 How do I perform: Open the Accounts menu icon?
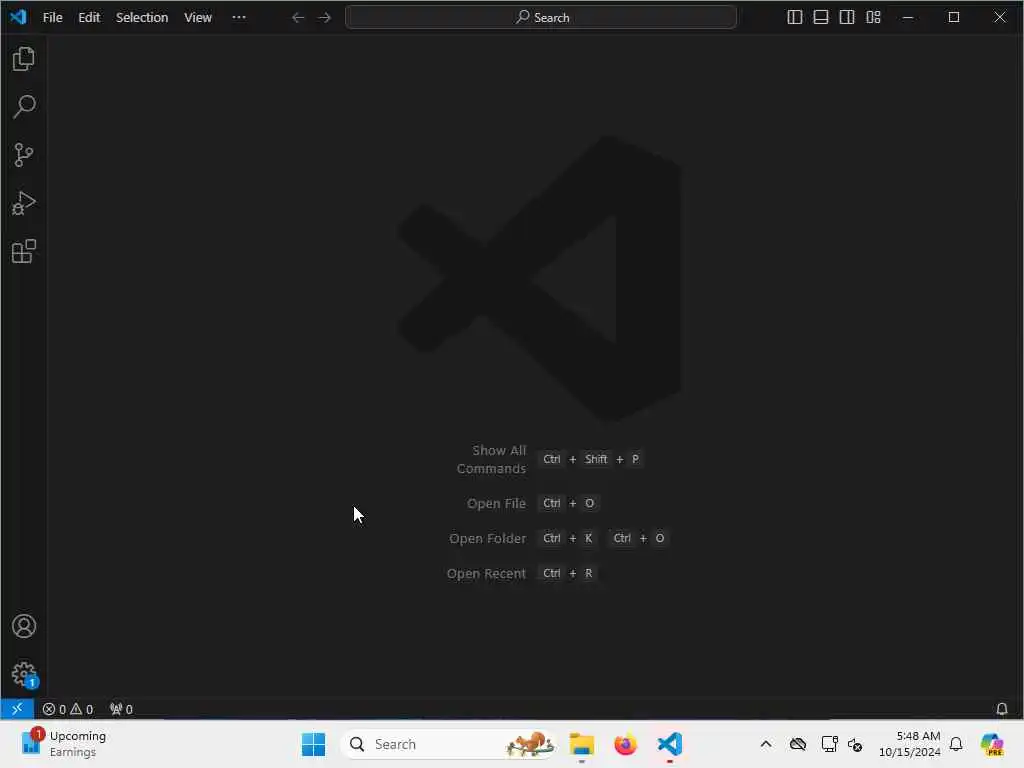tap(24, 626)
